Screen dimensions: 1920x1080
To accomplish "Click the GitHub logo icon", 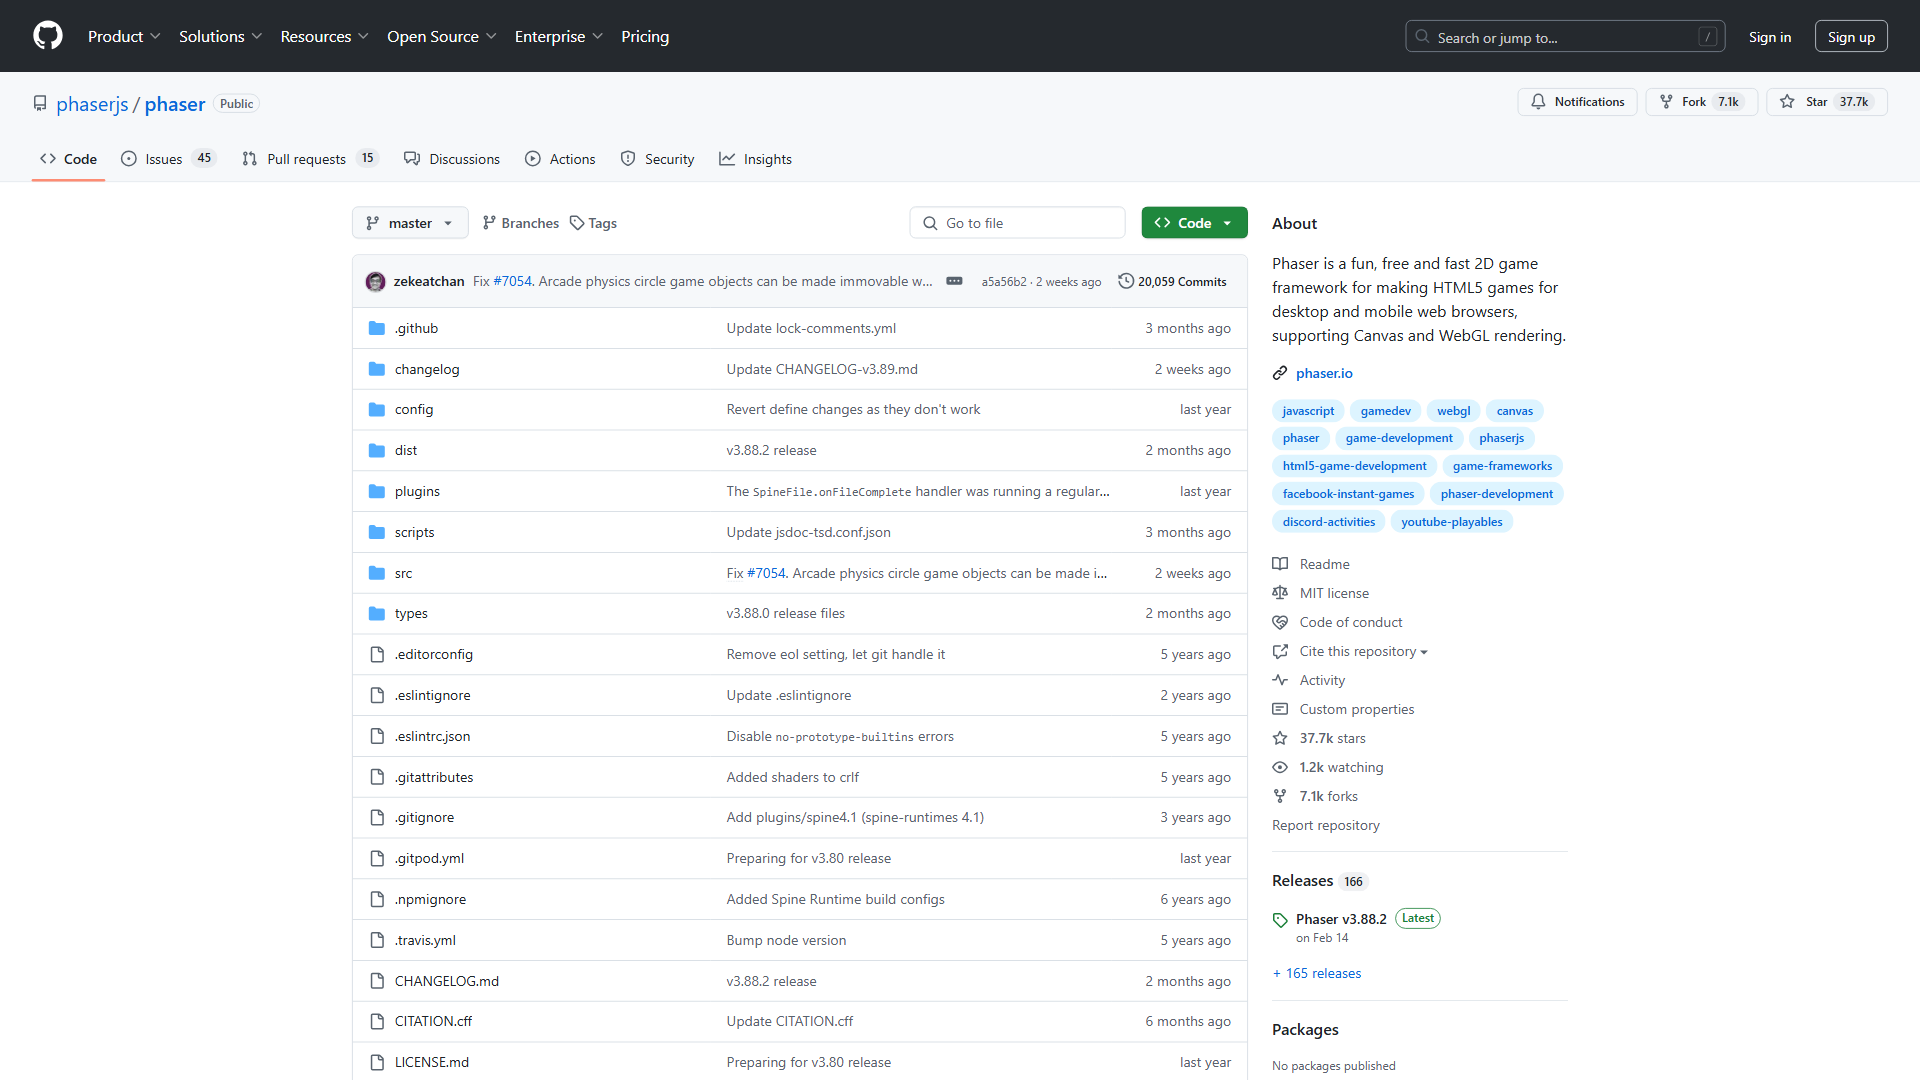I will coord(47,36).
